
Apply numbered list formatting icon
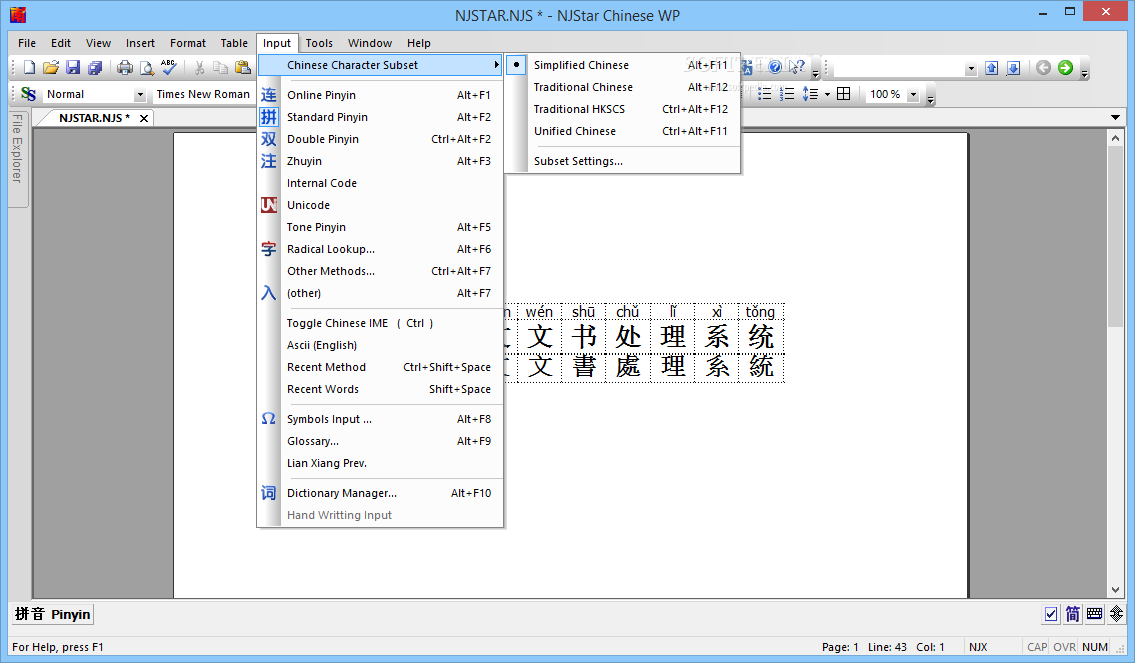point(787,94)
